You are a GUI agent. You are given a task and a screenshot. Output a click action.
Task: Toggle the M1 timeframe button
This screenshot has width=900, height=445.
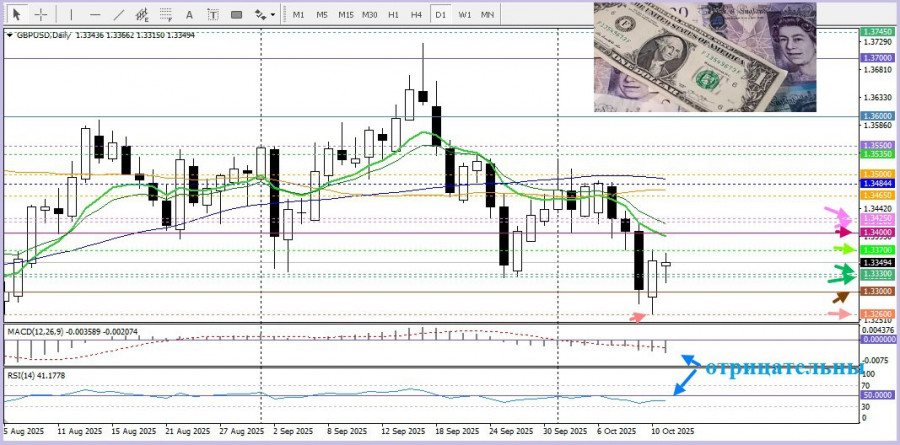(x=298, y=15)
